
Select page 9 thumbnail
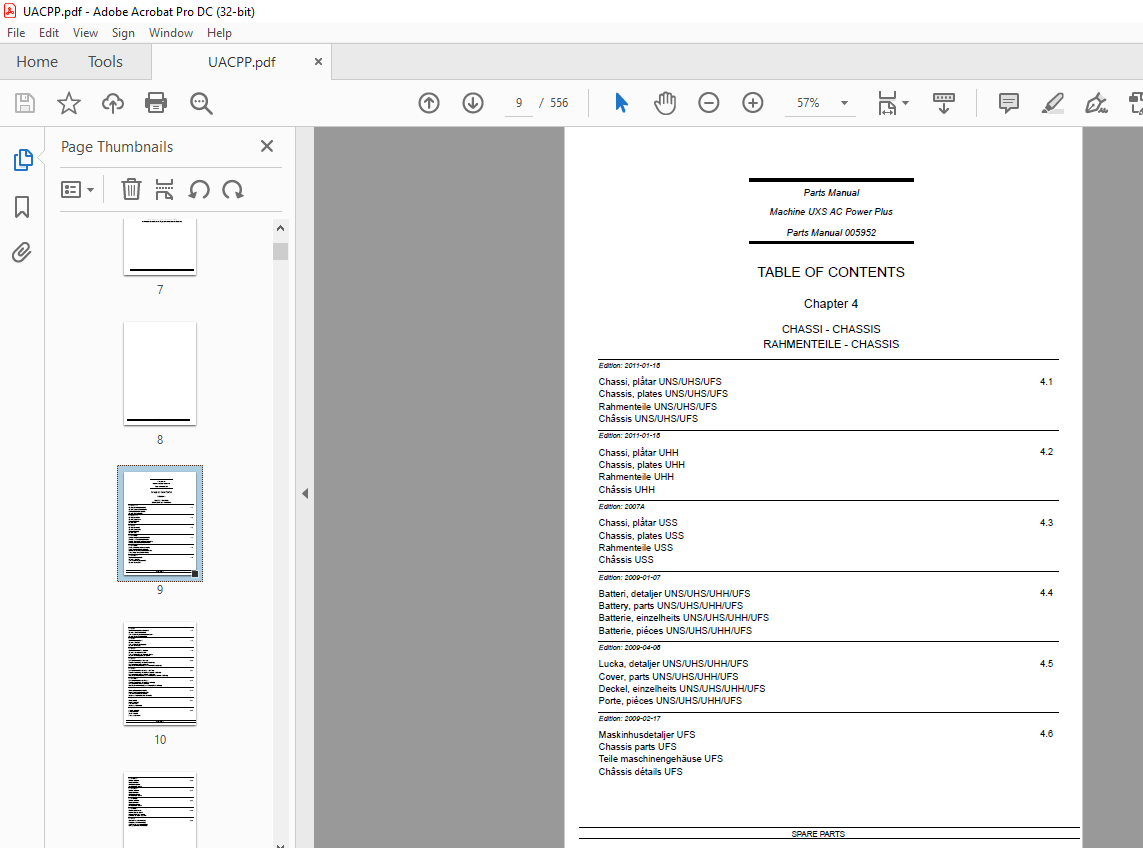pyautogui.click(x=160, y=524)
